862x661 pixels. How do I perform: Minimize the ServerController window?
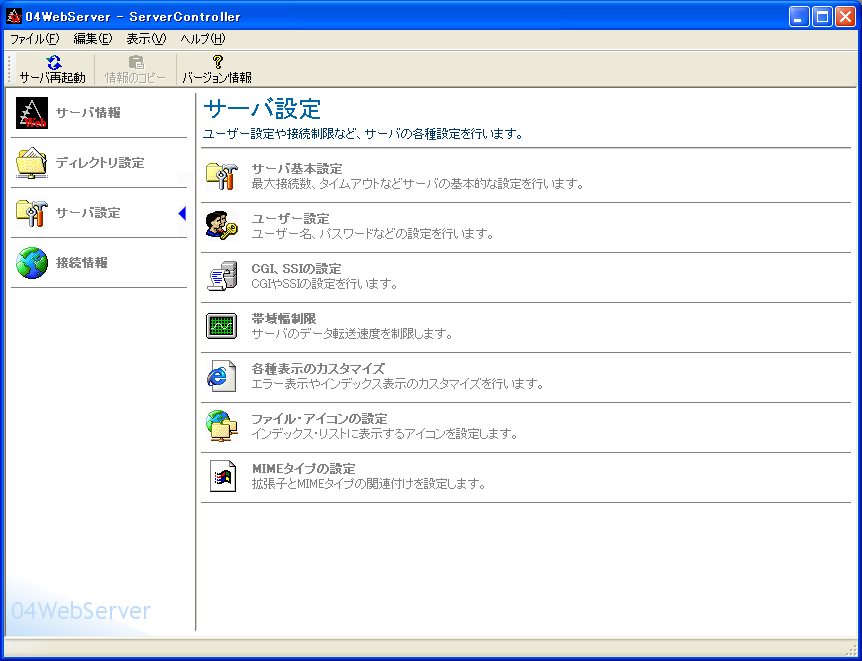(x=799, y=16)
